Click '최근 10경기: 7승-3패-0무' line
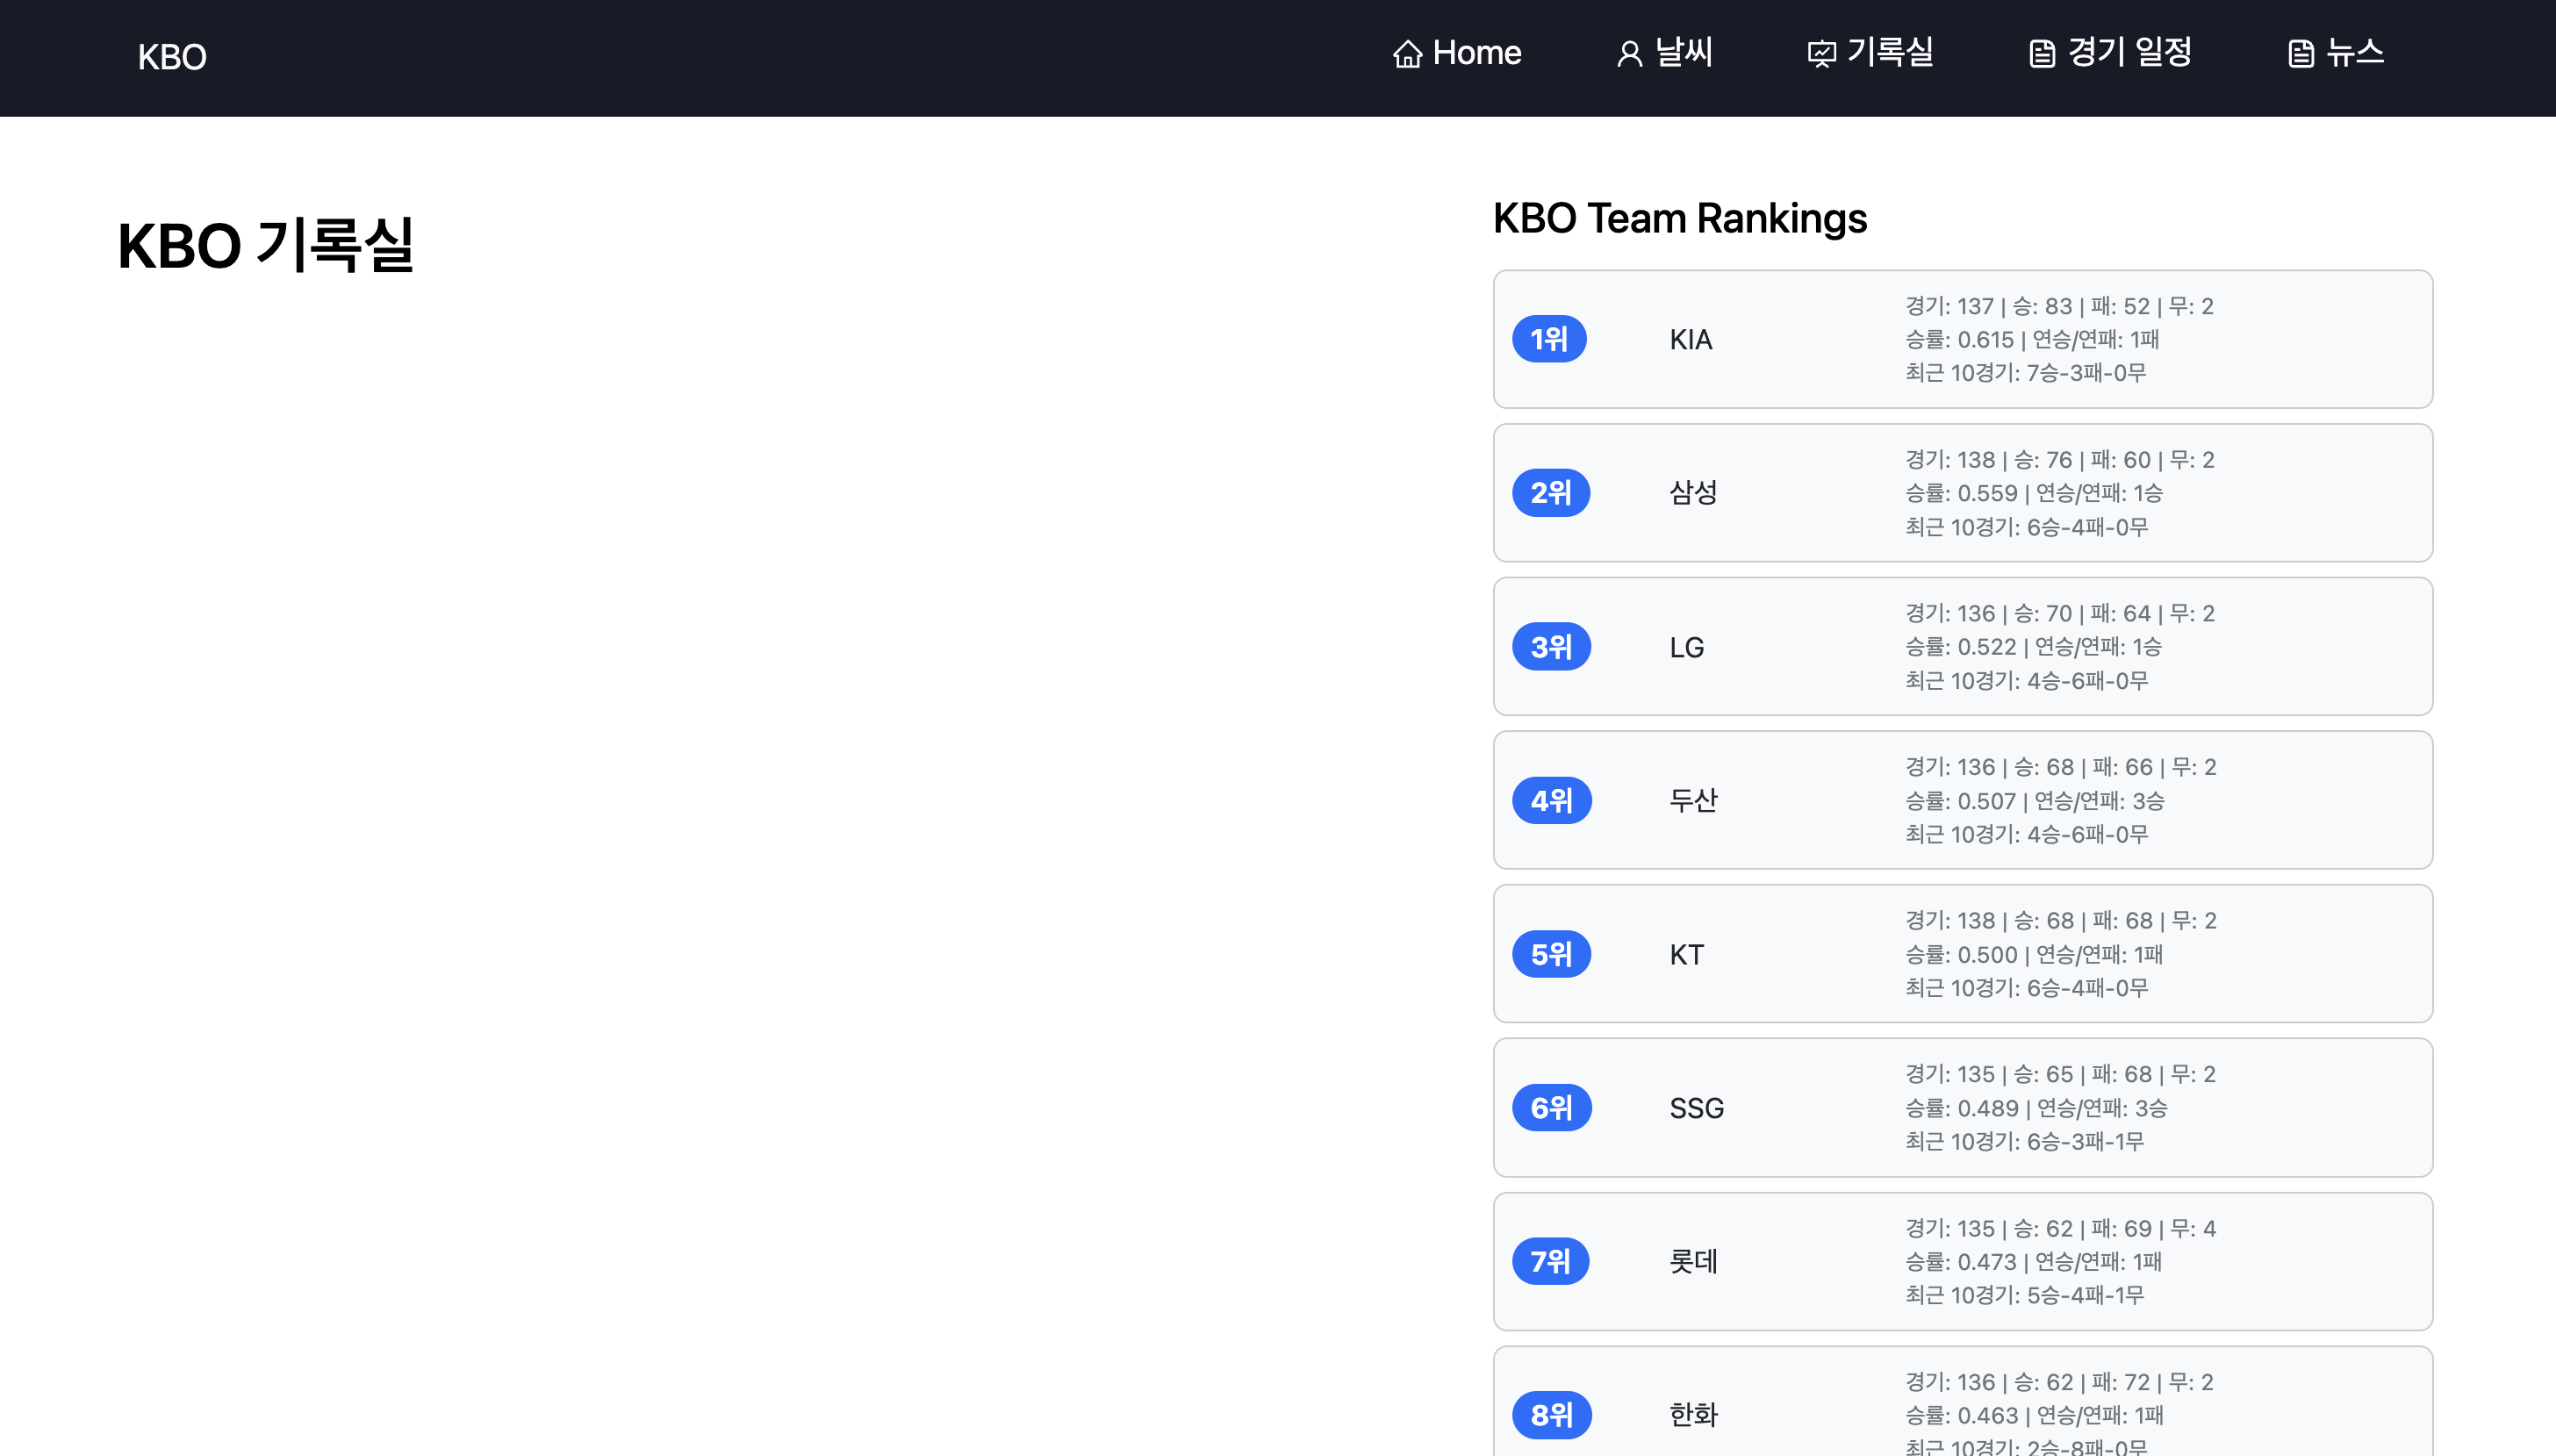 tap(2025, 373)
